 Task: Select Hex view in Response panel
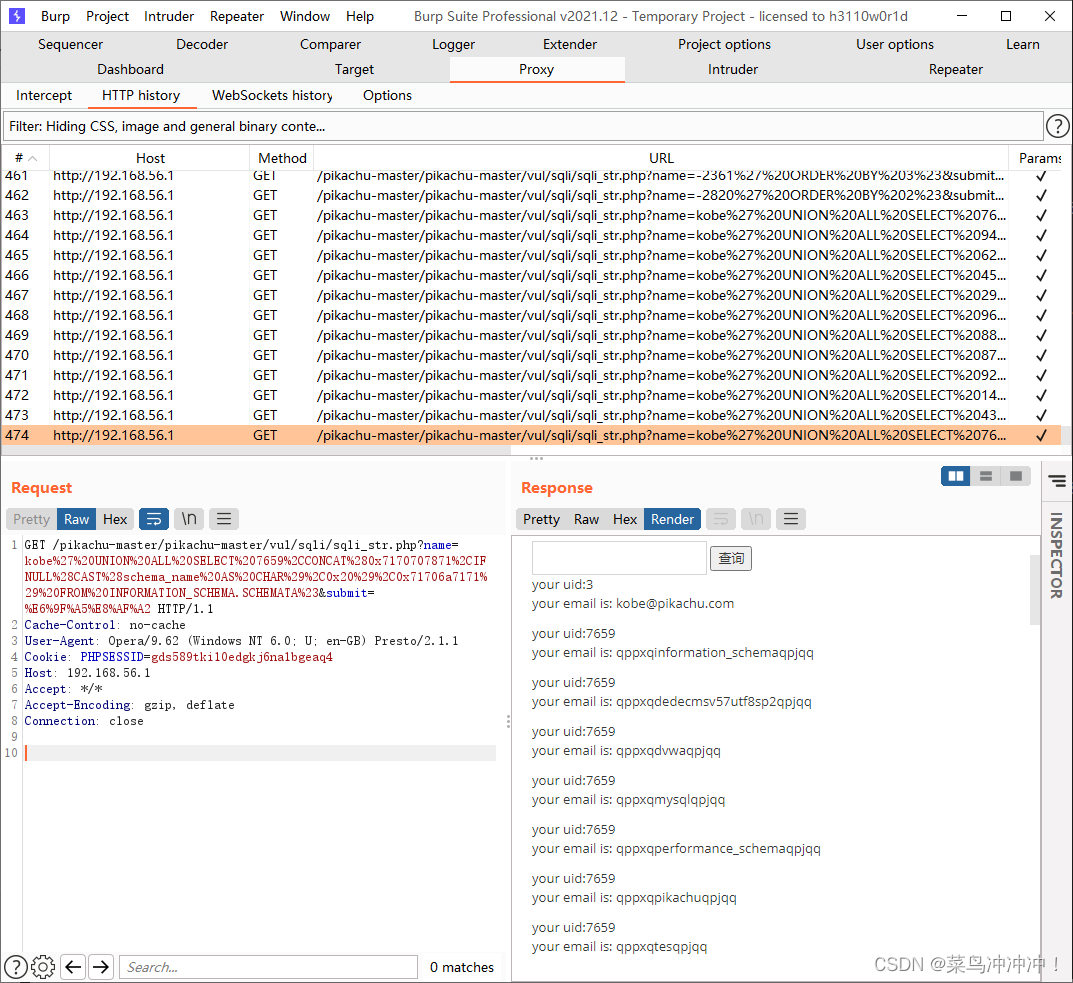[x=625, y=519]
